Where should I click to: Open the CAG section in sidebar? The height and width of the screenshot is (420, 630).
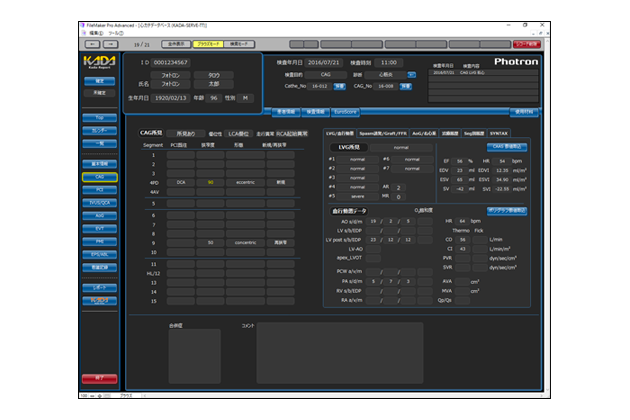point(99,176)
